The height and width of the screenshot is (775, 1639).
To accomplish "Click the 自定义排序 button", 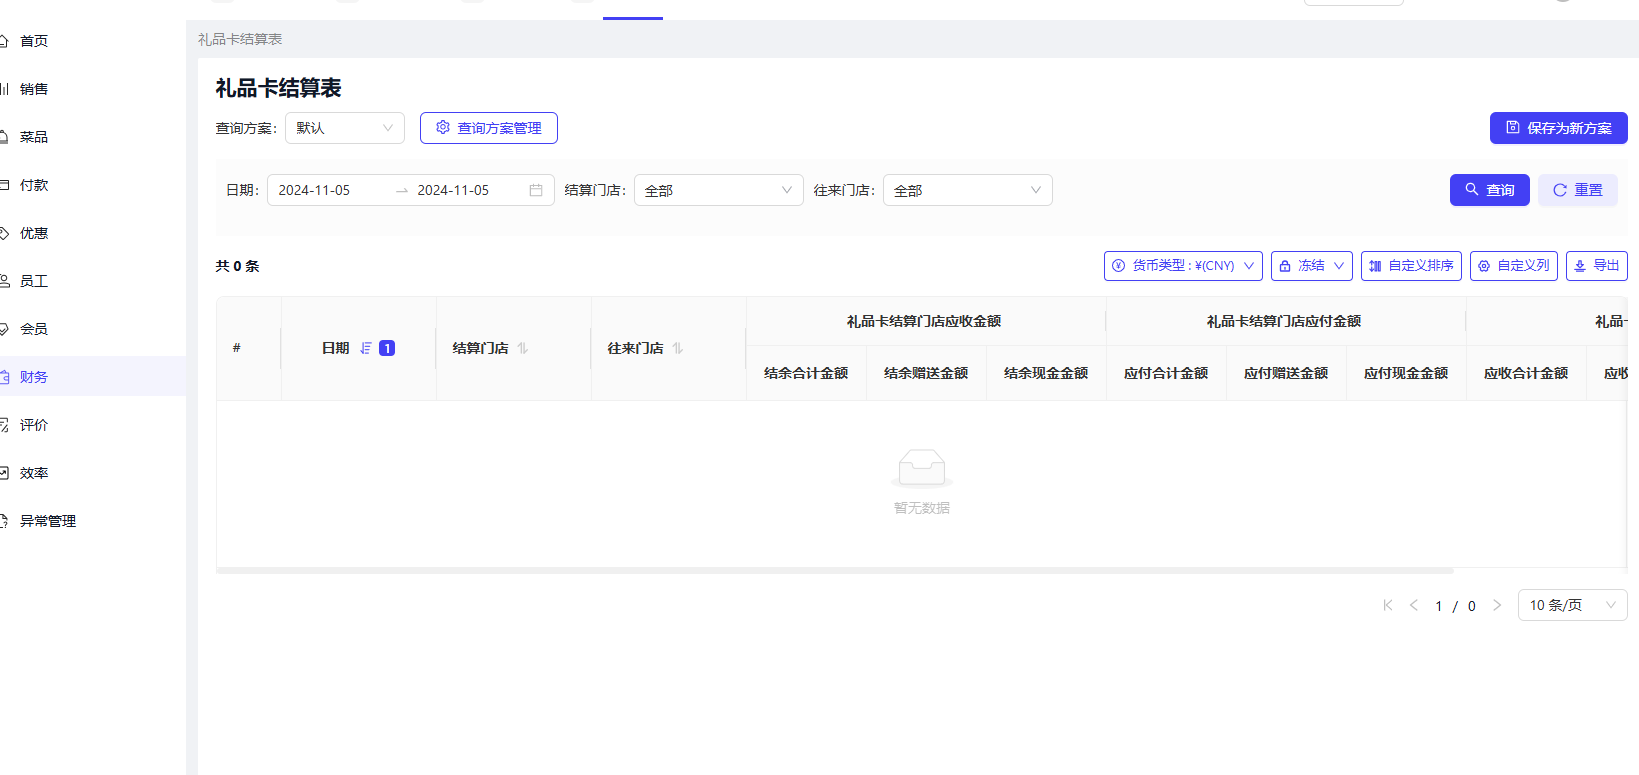I will [x=1411, y=266].
